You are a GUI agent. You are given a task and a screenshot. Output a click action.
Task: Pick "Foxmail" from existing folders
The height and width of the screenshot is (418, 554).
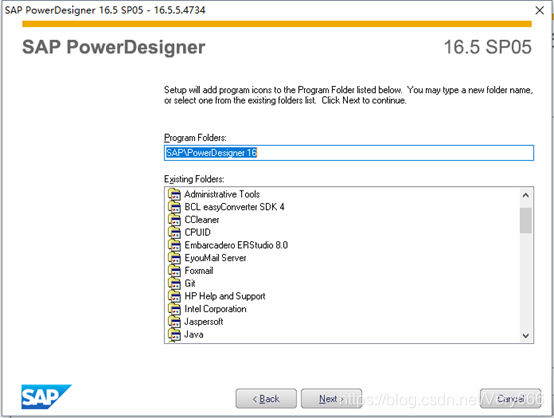[x=199, y=271]
